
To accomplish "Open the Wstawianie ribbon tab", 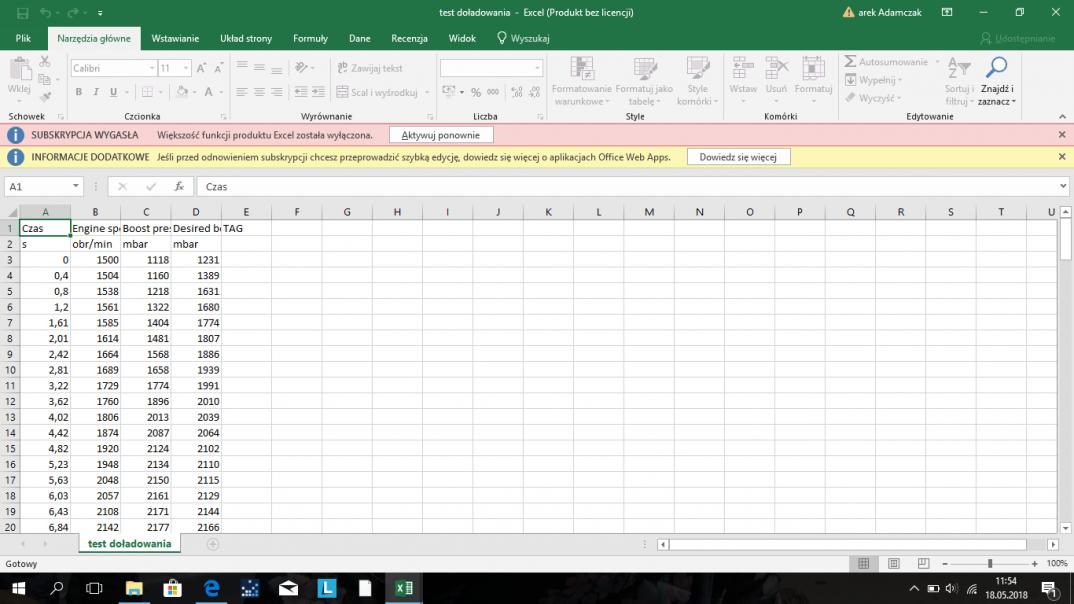I will click(175, 39).
